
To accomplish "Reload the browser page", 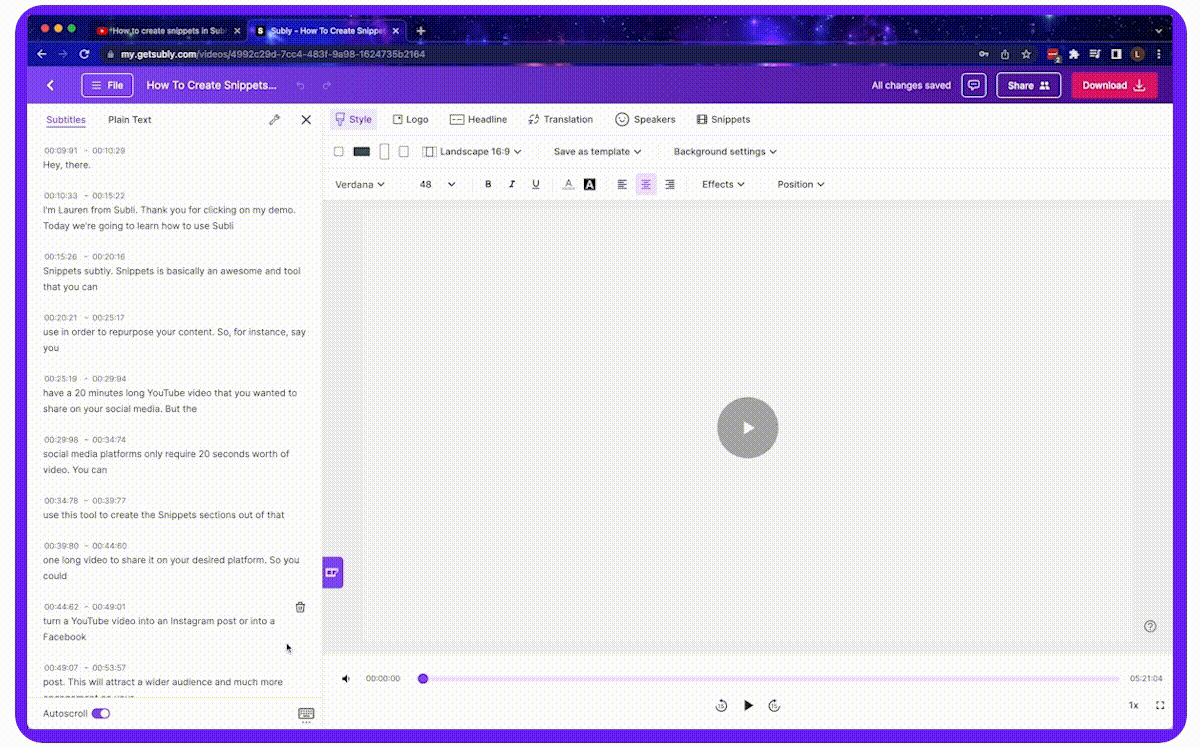I will tap(84, 54).
